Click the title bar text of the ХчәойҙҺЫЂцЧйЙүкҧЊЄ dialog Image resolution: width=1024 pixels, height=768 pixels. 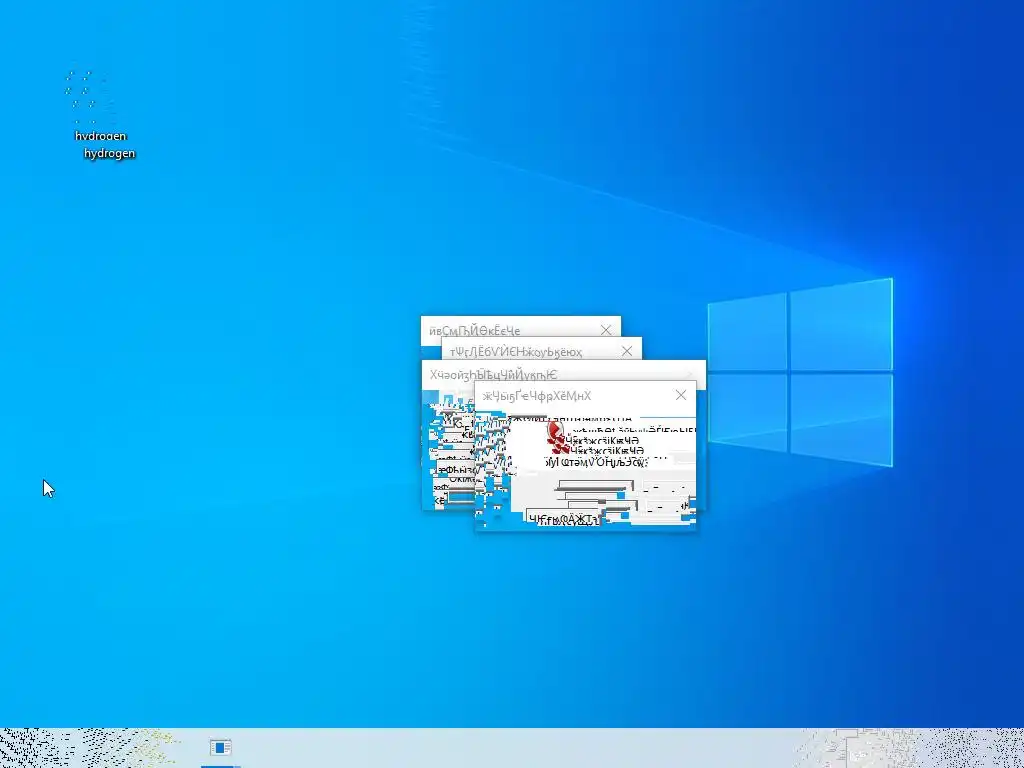[493, 375]
